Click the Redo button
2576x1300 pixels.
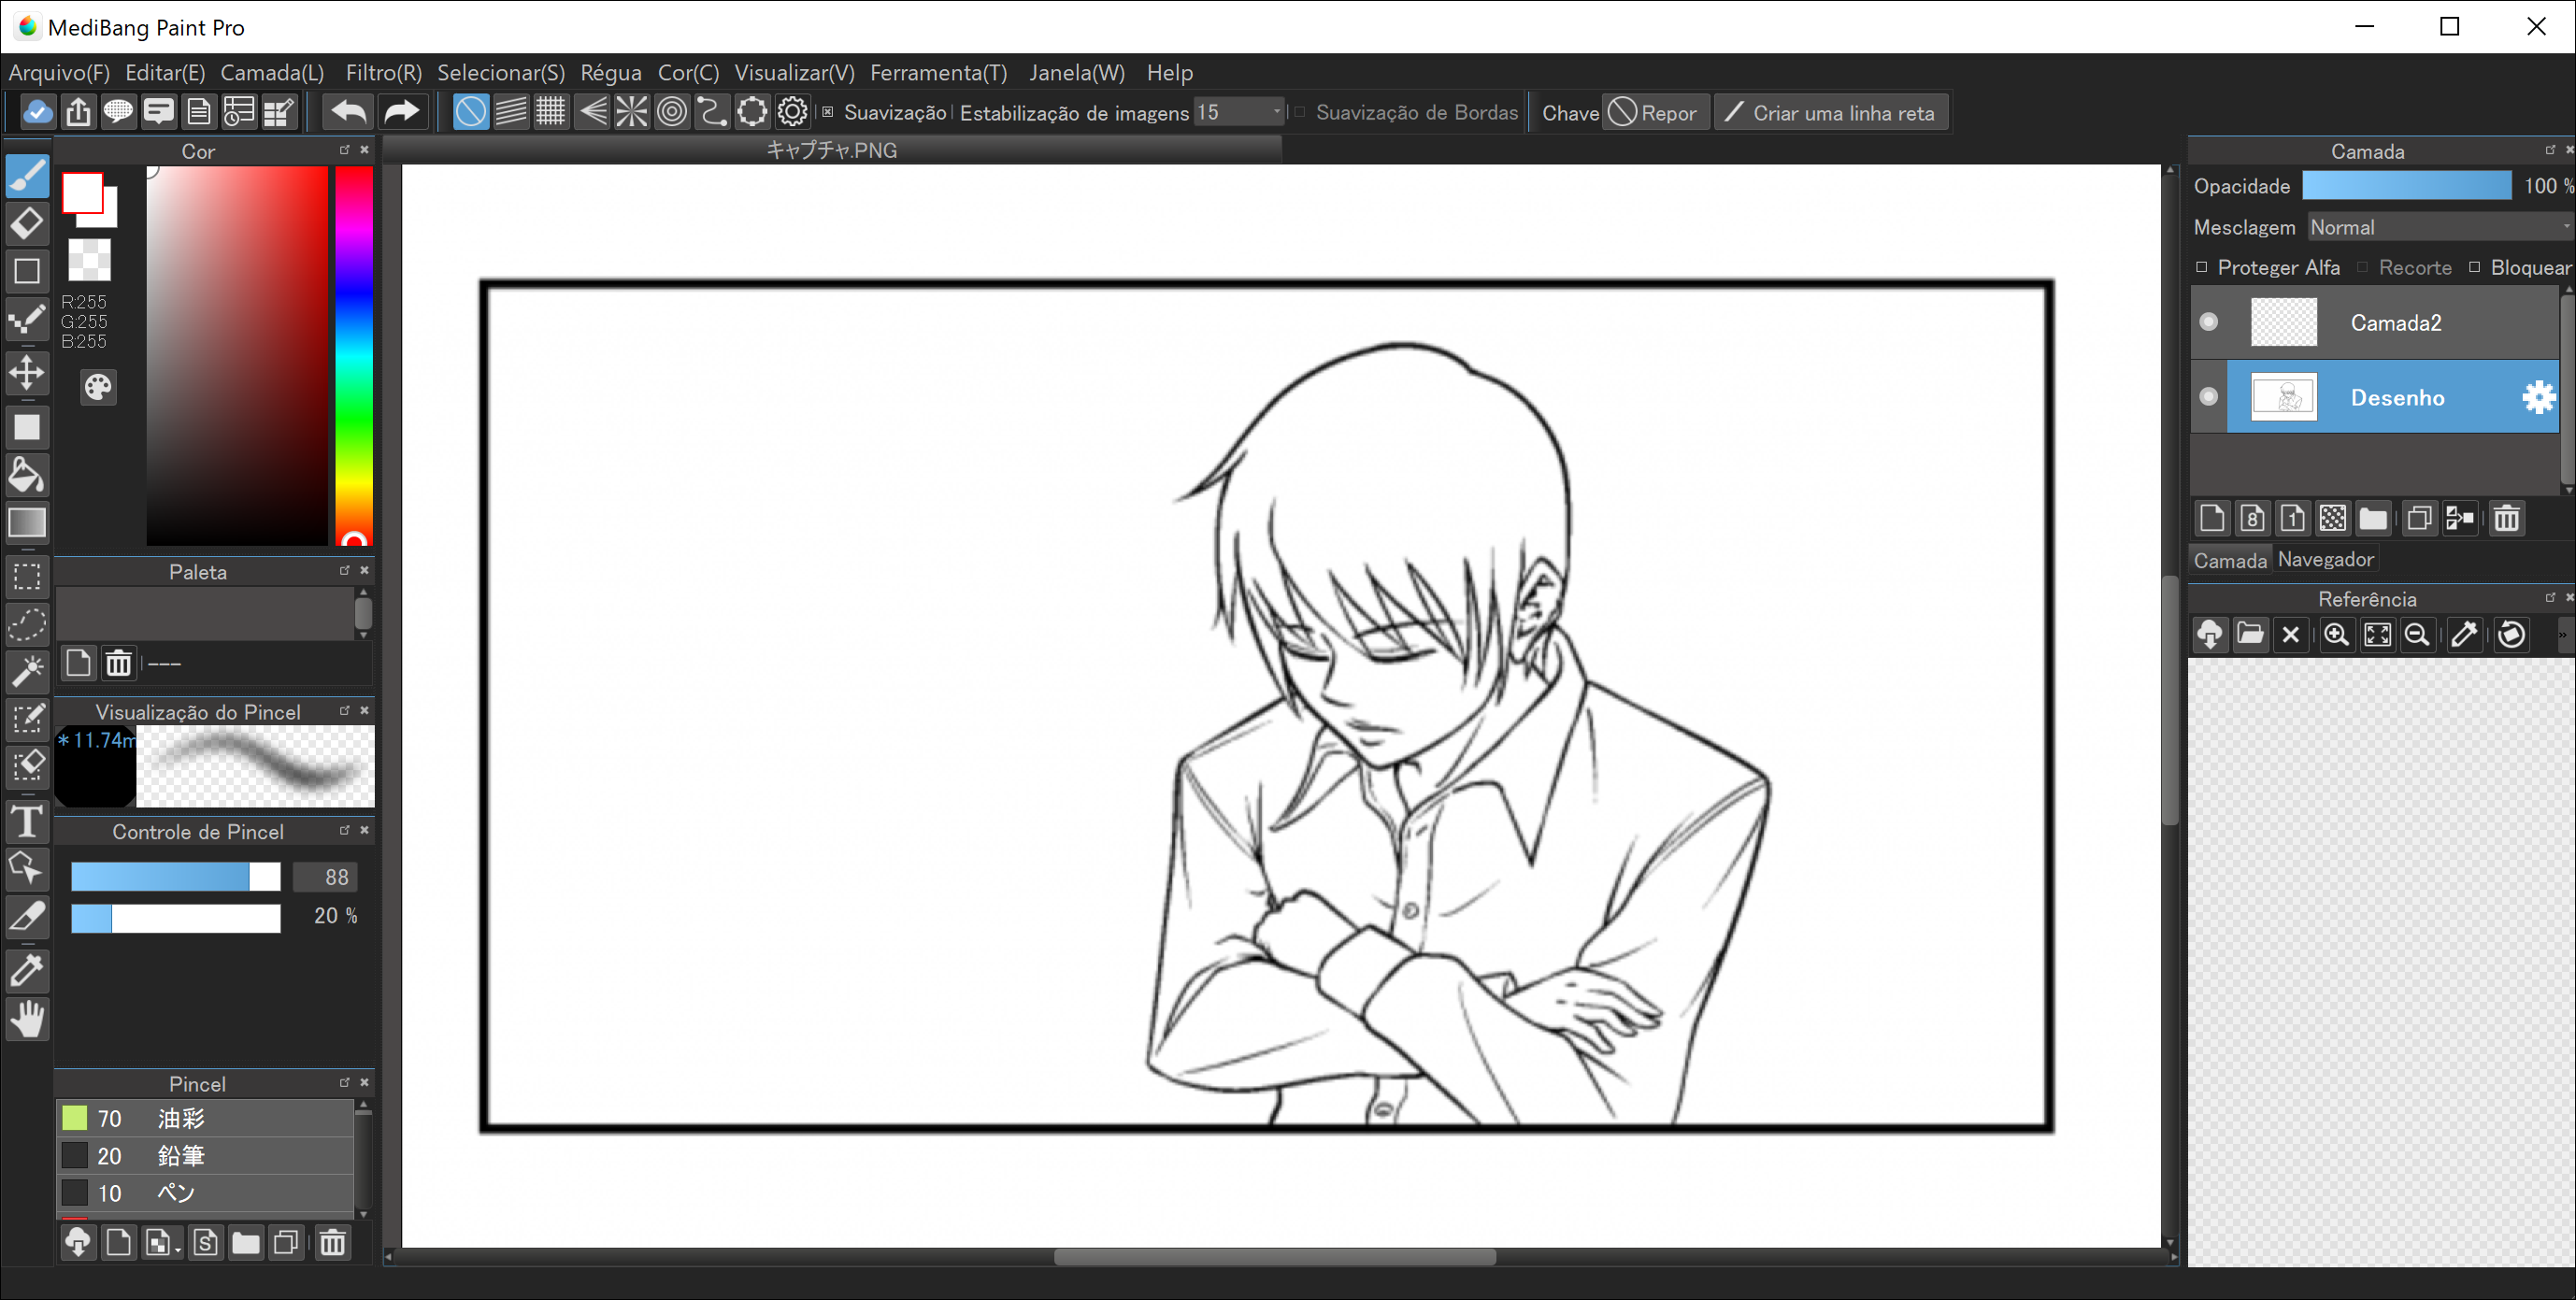pos(401,111)
